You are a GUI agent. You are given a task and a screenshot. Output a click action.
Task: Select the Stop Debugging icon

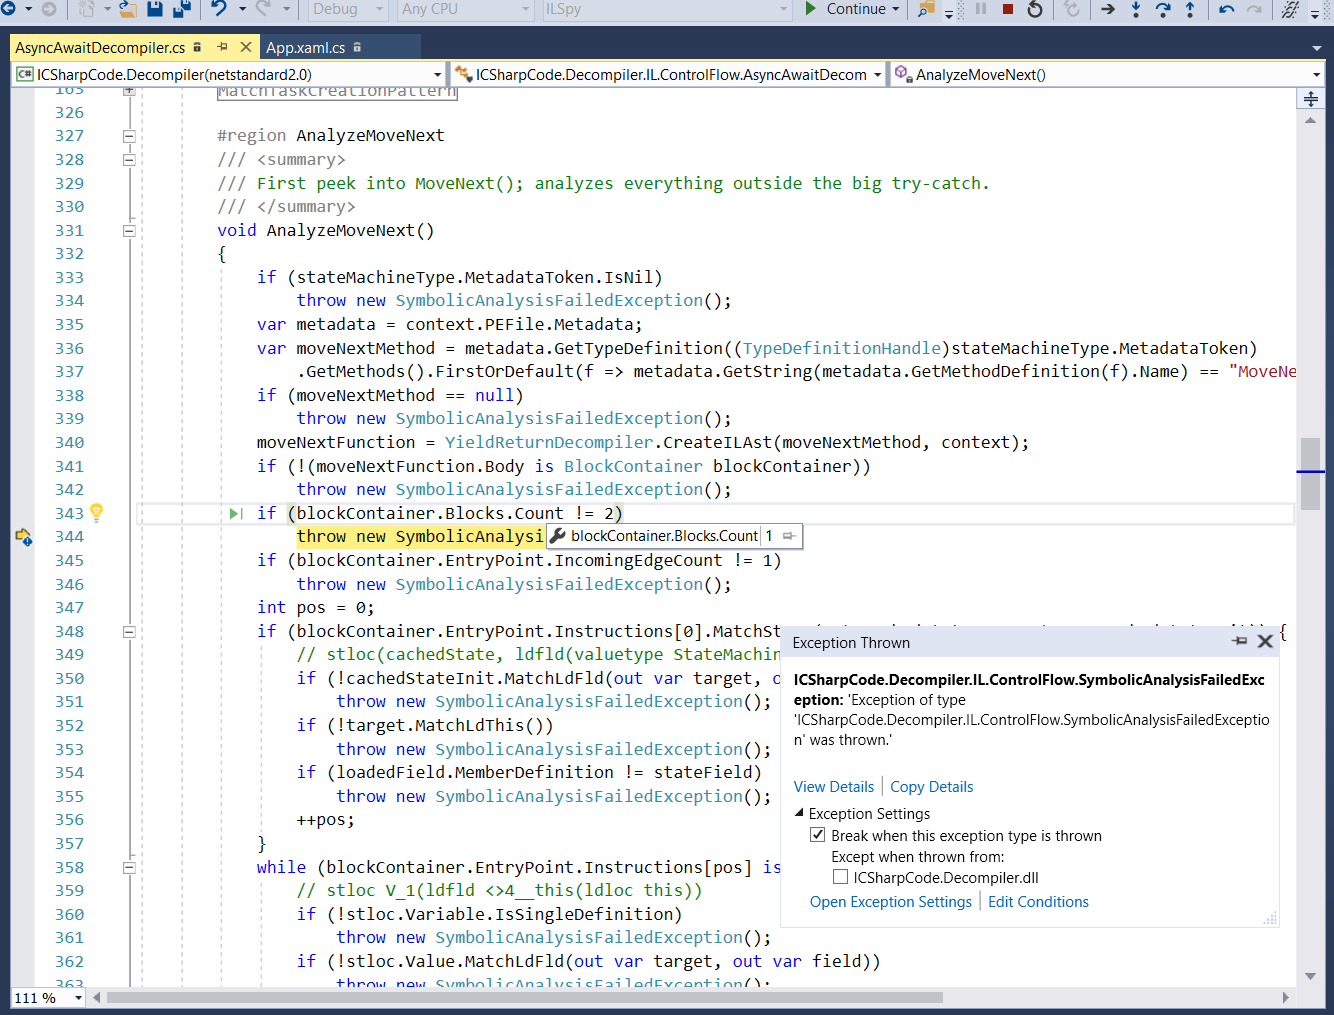(1008, 10)
